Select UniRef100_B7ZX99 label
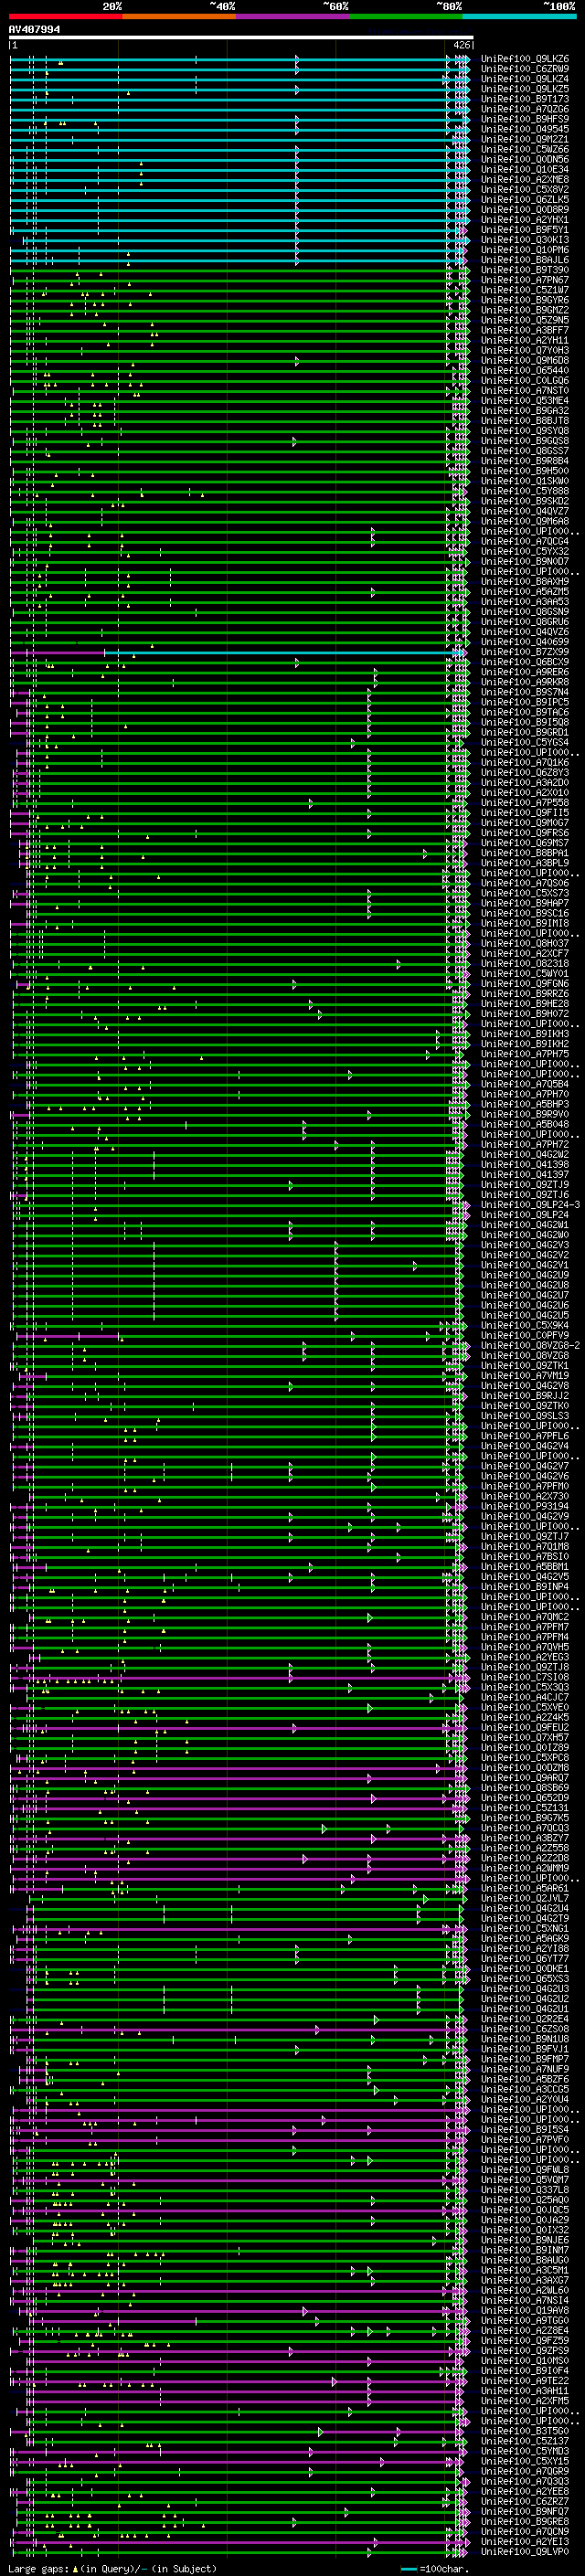Image resolution: width=585 pixels, height=2576 pixels. 525,652
